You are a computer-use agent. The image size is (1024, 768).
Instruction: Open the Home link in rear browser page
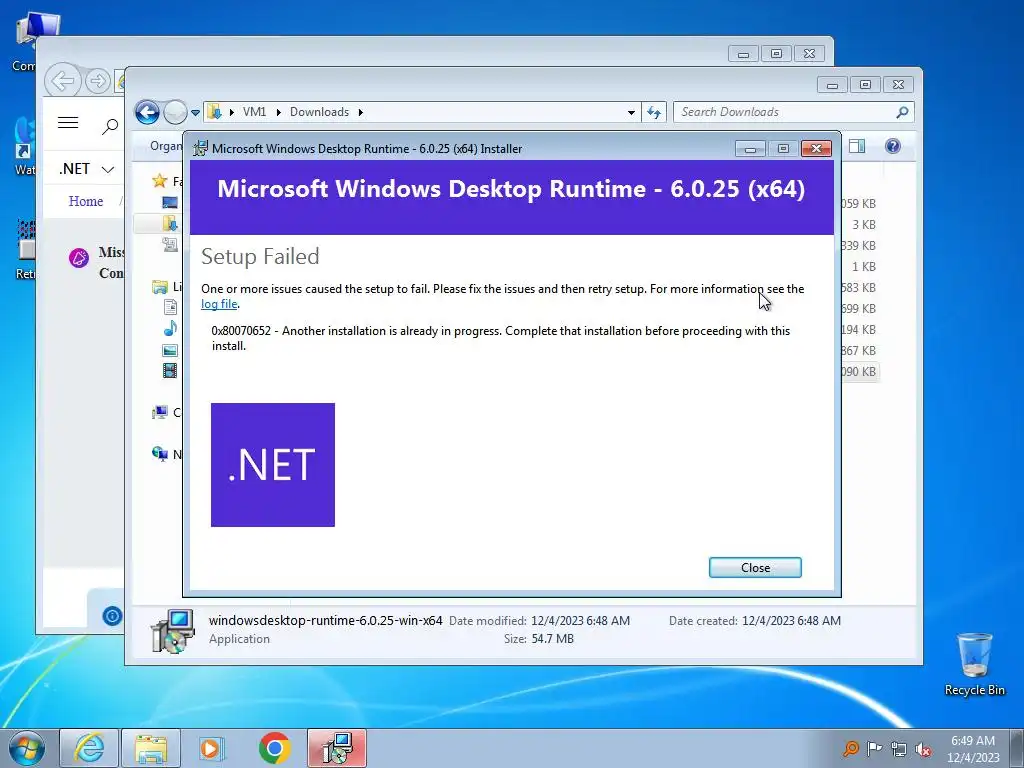coord(86,201)
